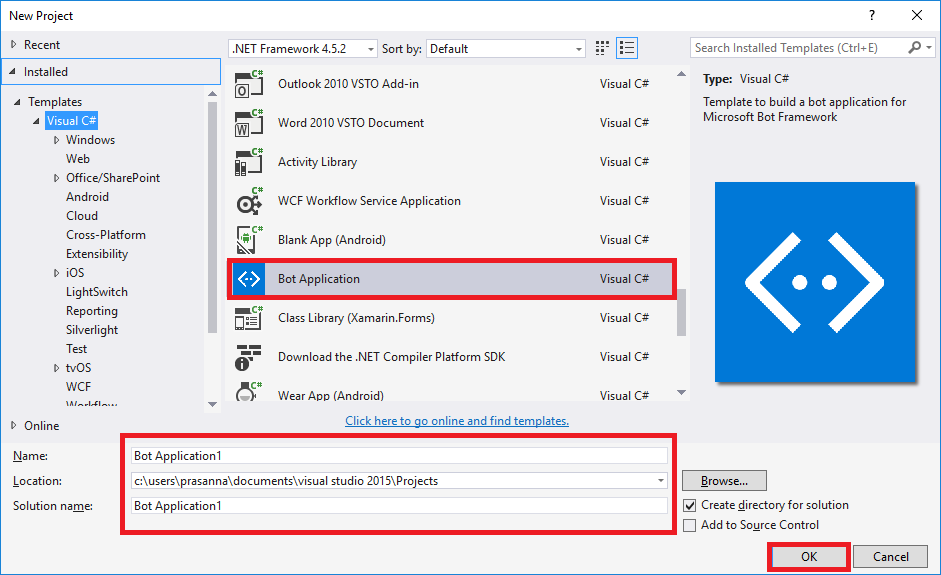Click the Solution name input field
The image size is (941, 575).
399,505
